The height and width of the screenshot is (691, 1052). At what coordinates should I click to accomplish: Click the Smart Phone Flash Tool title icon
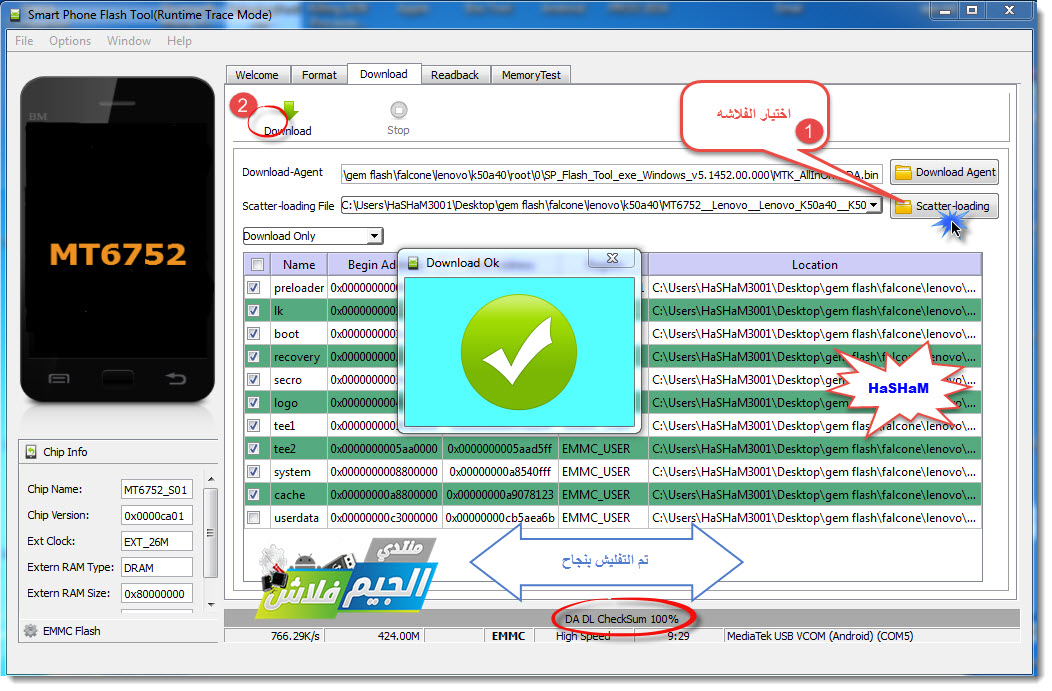15,14
